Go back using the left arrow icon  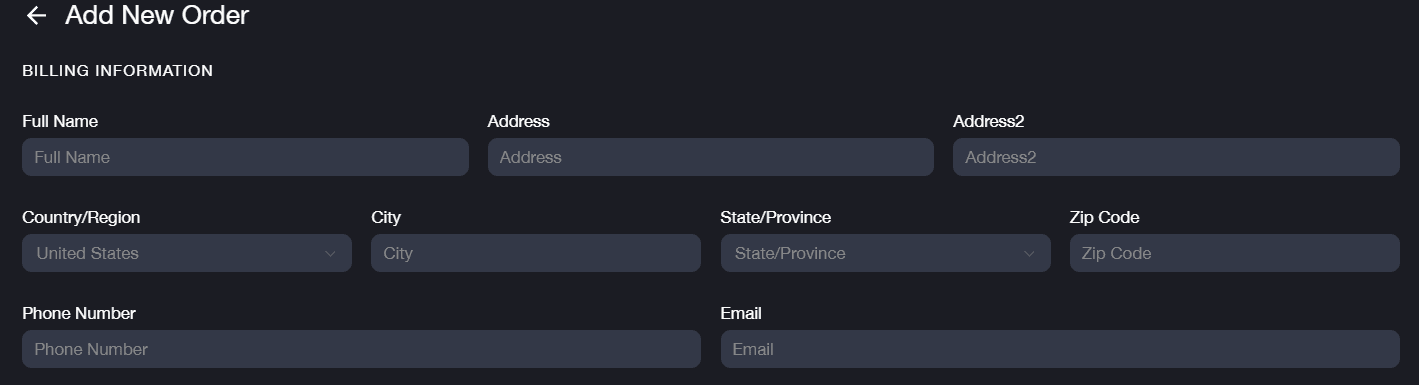coord(36,15)
